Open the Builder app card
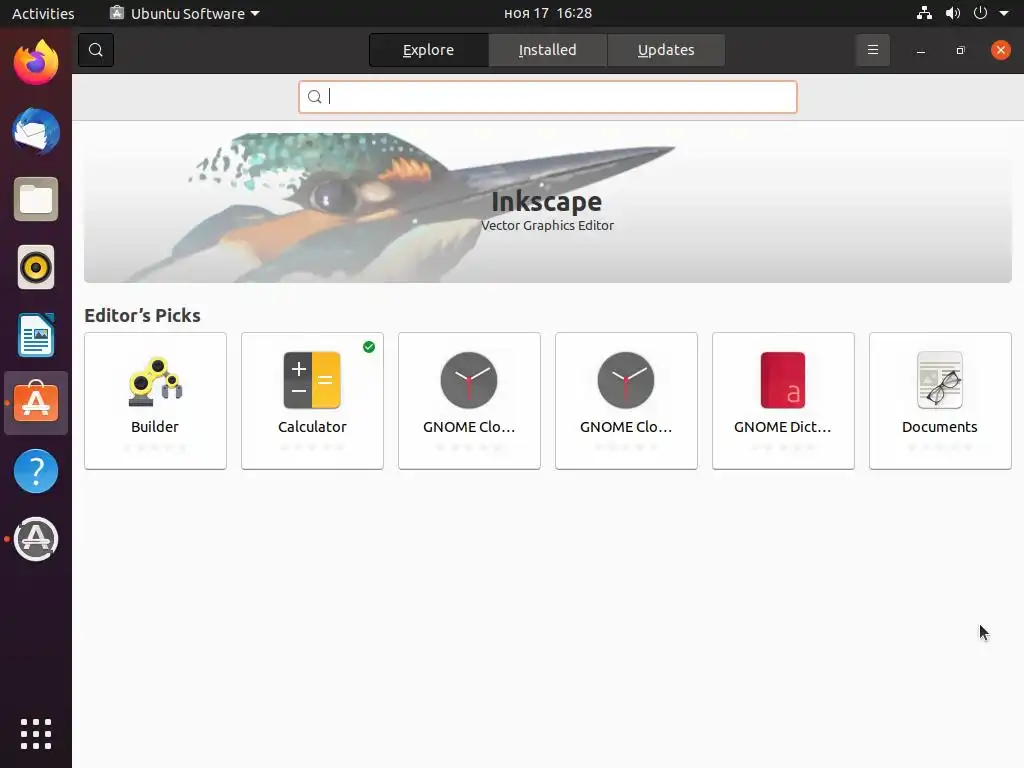 [155, 400]
